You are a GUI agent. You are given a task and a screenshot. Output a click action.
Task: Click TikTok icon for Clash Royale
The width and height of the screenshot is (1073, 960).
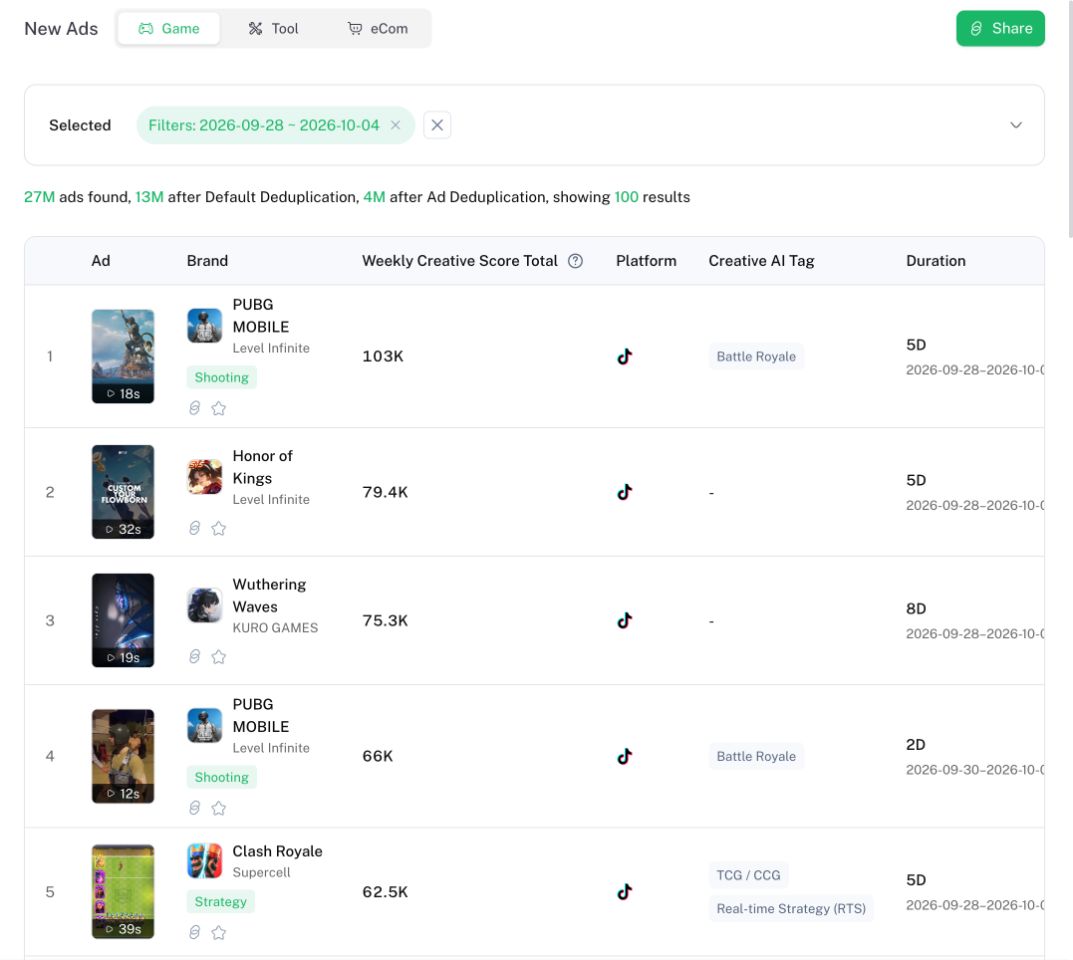tap(624, 892)
